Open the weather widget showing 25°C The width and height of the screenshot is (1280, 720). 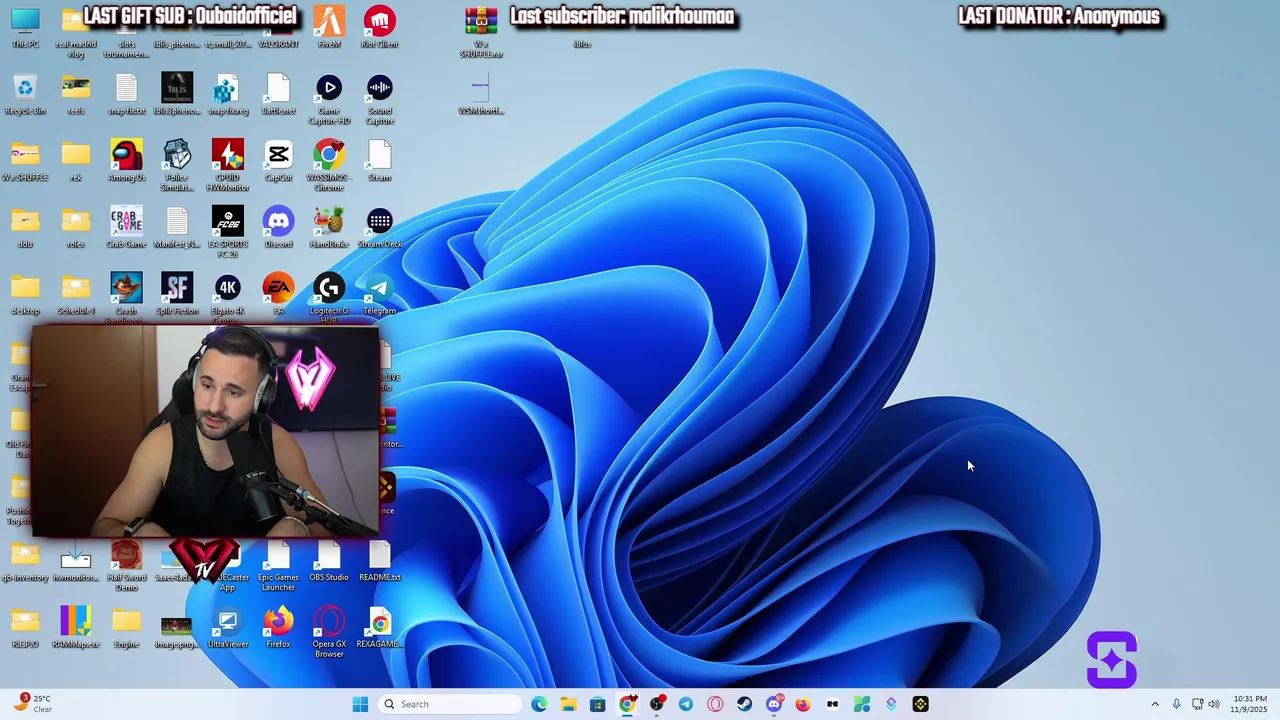click(32, 704)
